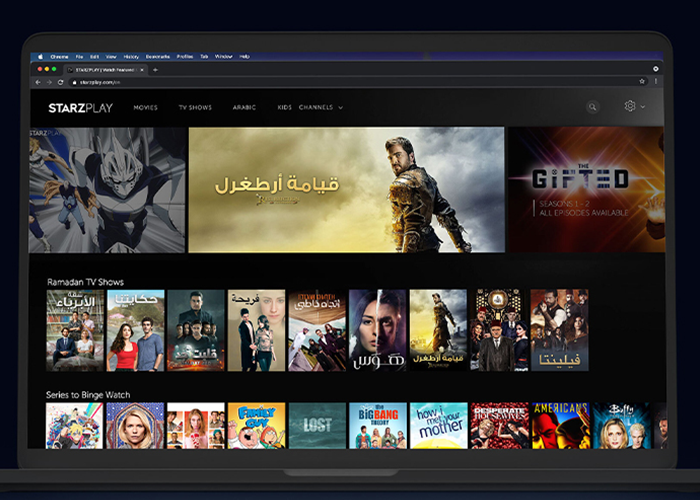Select the Family Guy thumbnail
The height and width of the screenshot is (500, 700).
point(256,425)
